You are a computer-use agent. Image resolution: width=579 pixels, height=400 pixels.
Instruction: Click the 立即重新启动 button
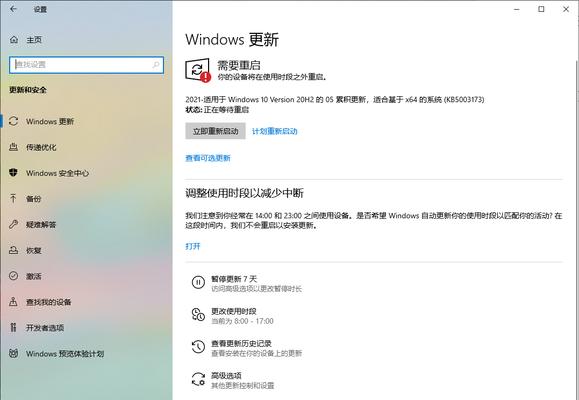coord(215,131)
